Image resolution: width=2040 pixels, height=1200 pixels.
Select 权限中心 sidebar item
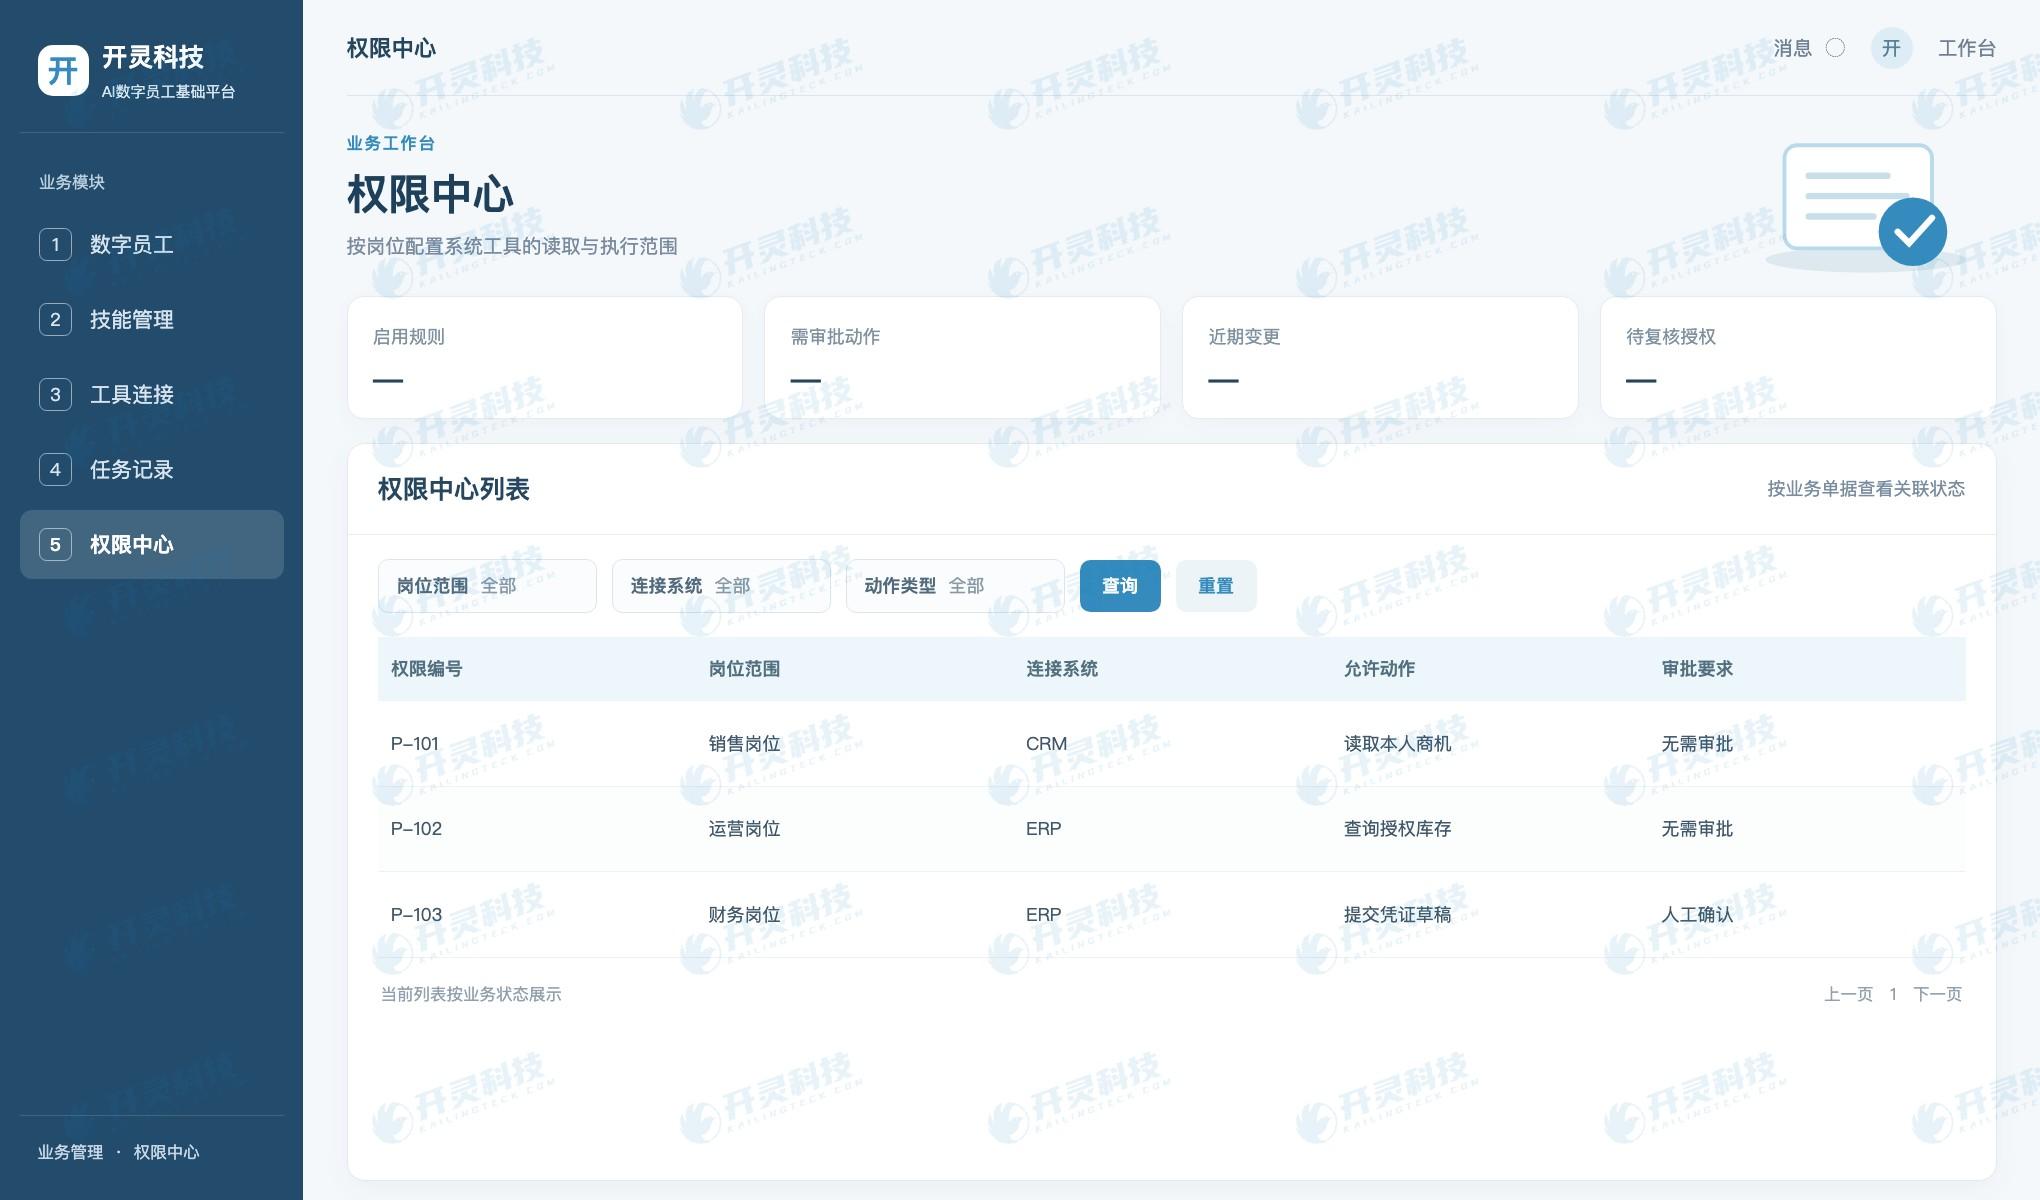[152, 544]
